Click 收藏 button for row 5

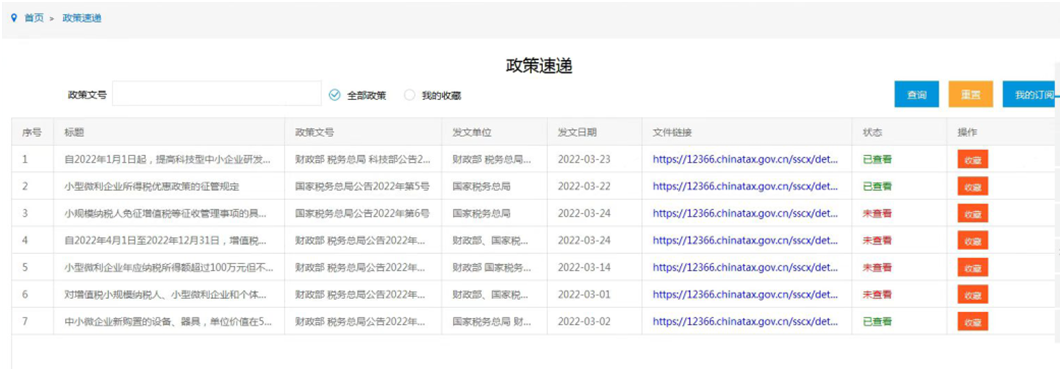(x=973, y=267)
